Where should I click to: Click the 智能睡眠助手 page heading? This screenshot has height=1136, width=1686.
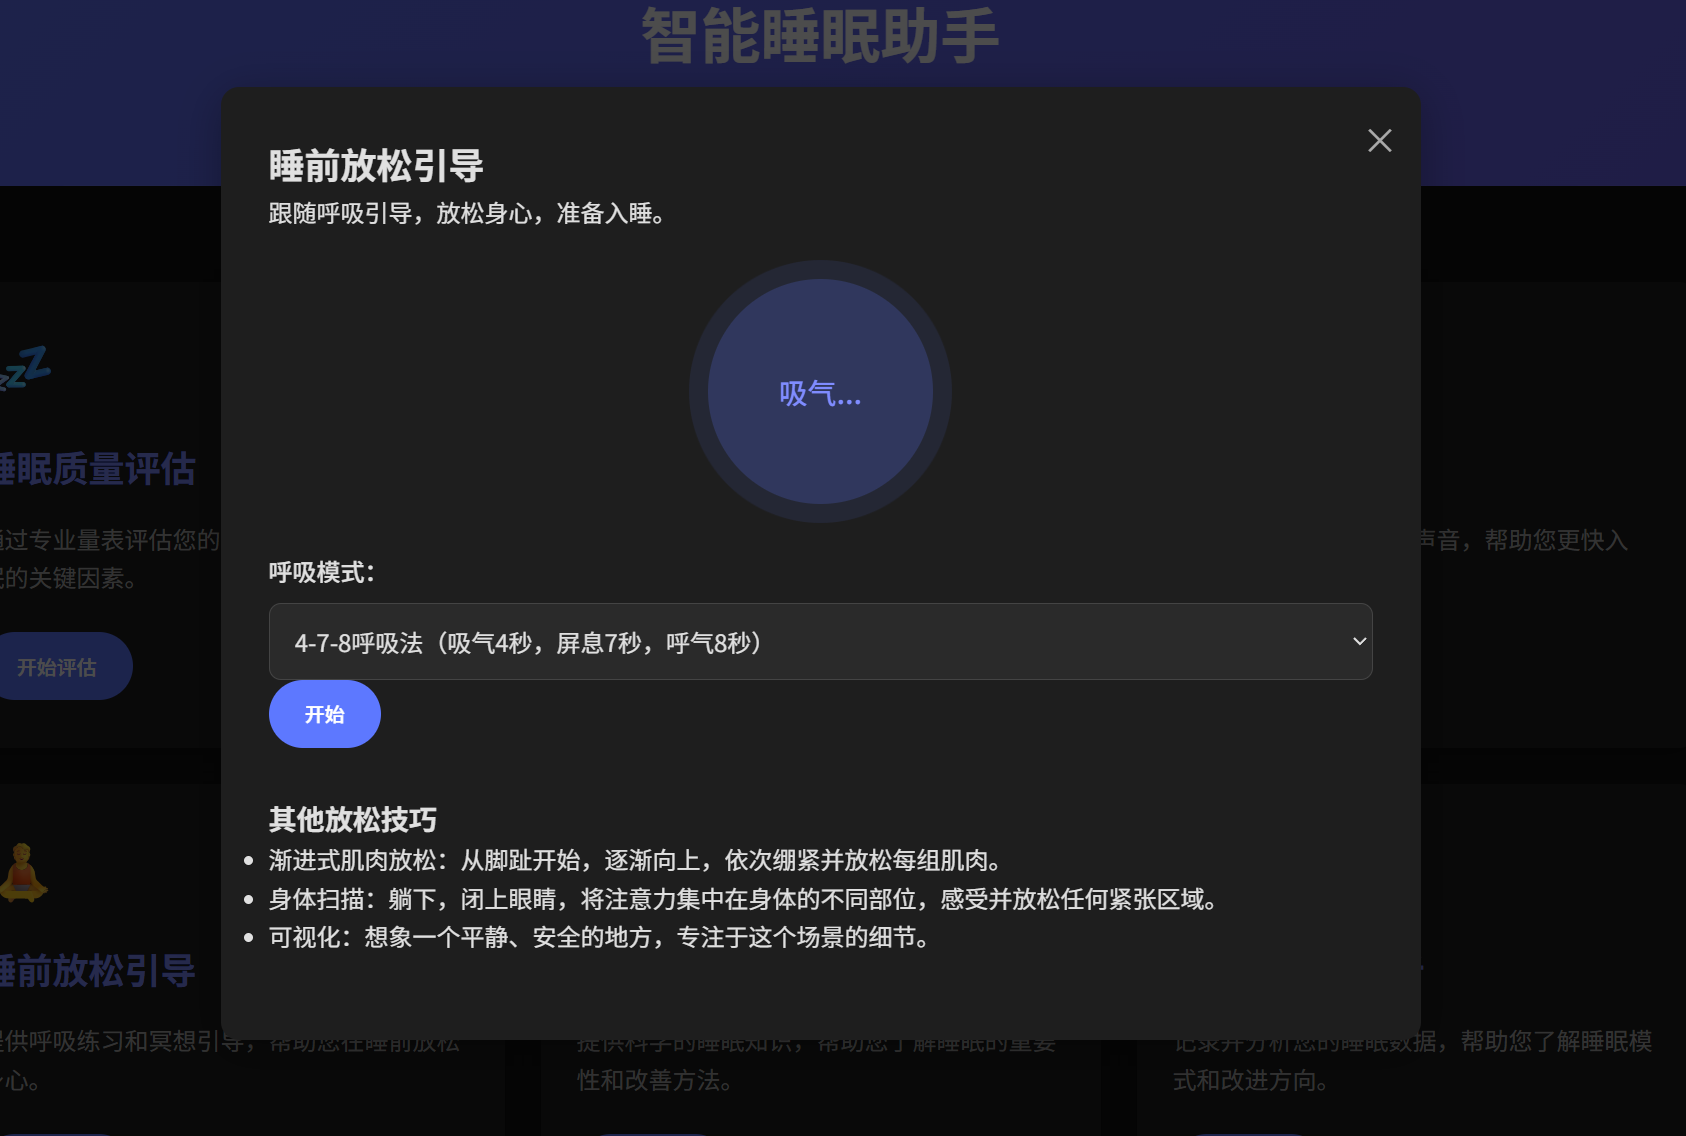tap(820, 36)
